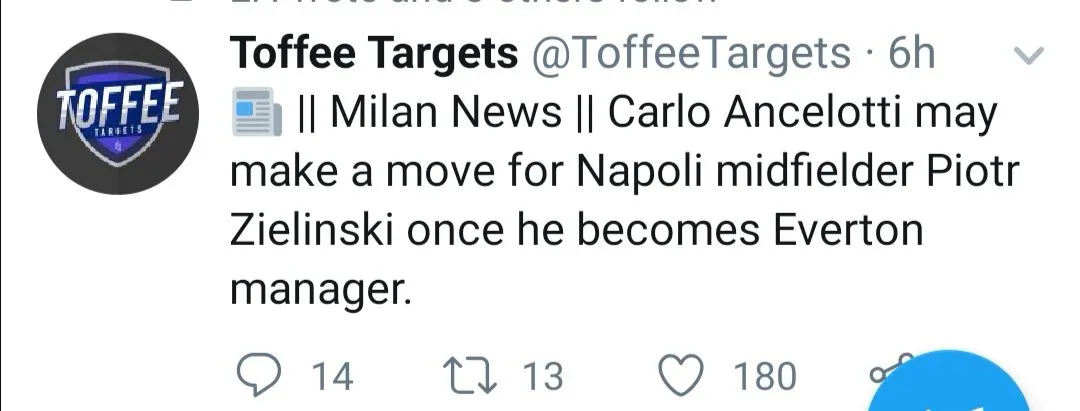
Task: Tap the like count of 180
Action: [765, 376]
